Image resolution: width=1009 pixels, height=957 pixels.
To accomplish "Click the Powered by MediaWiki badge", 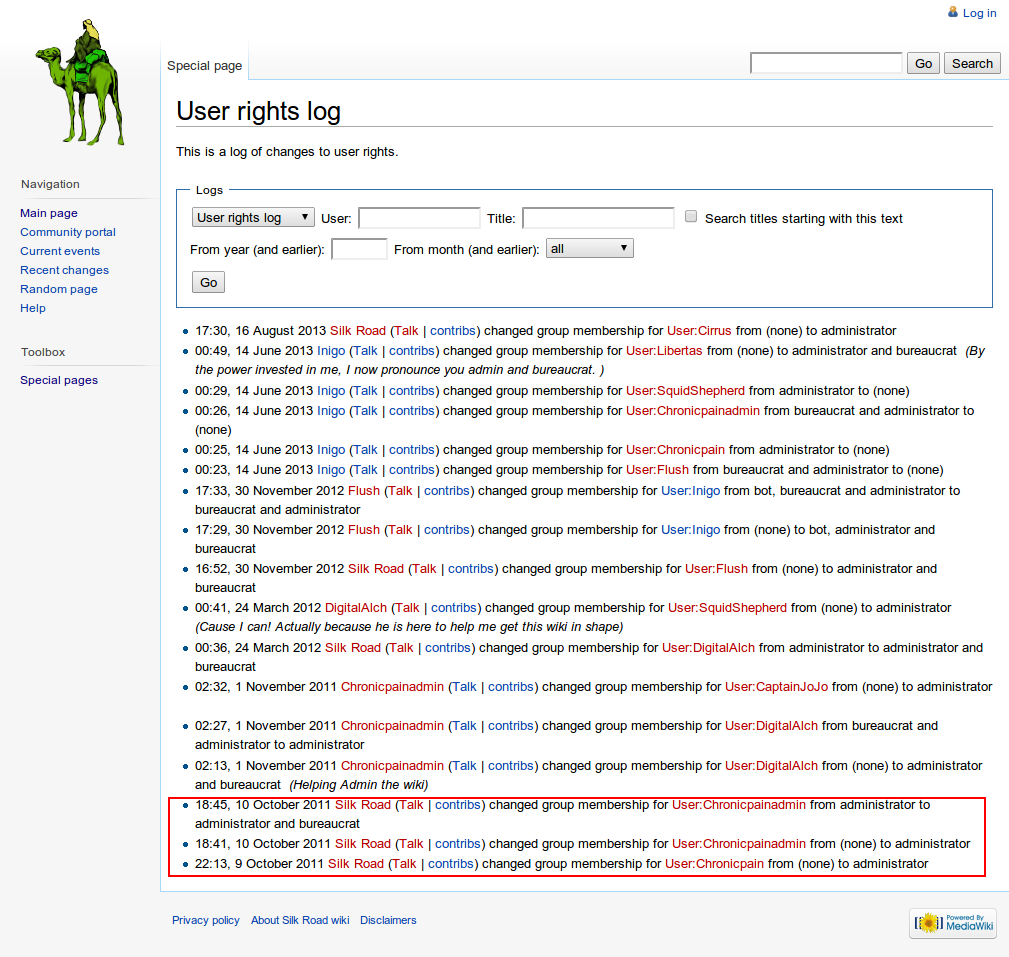I will tap(953, 924).
